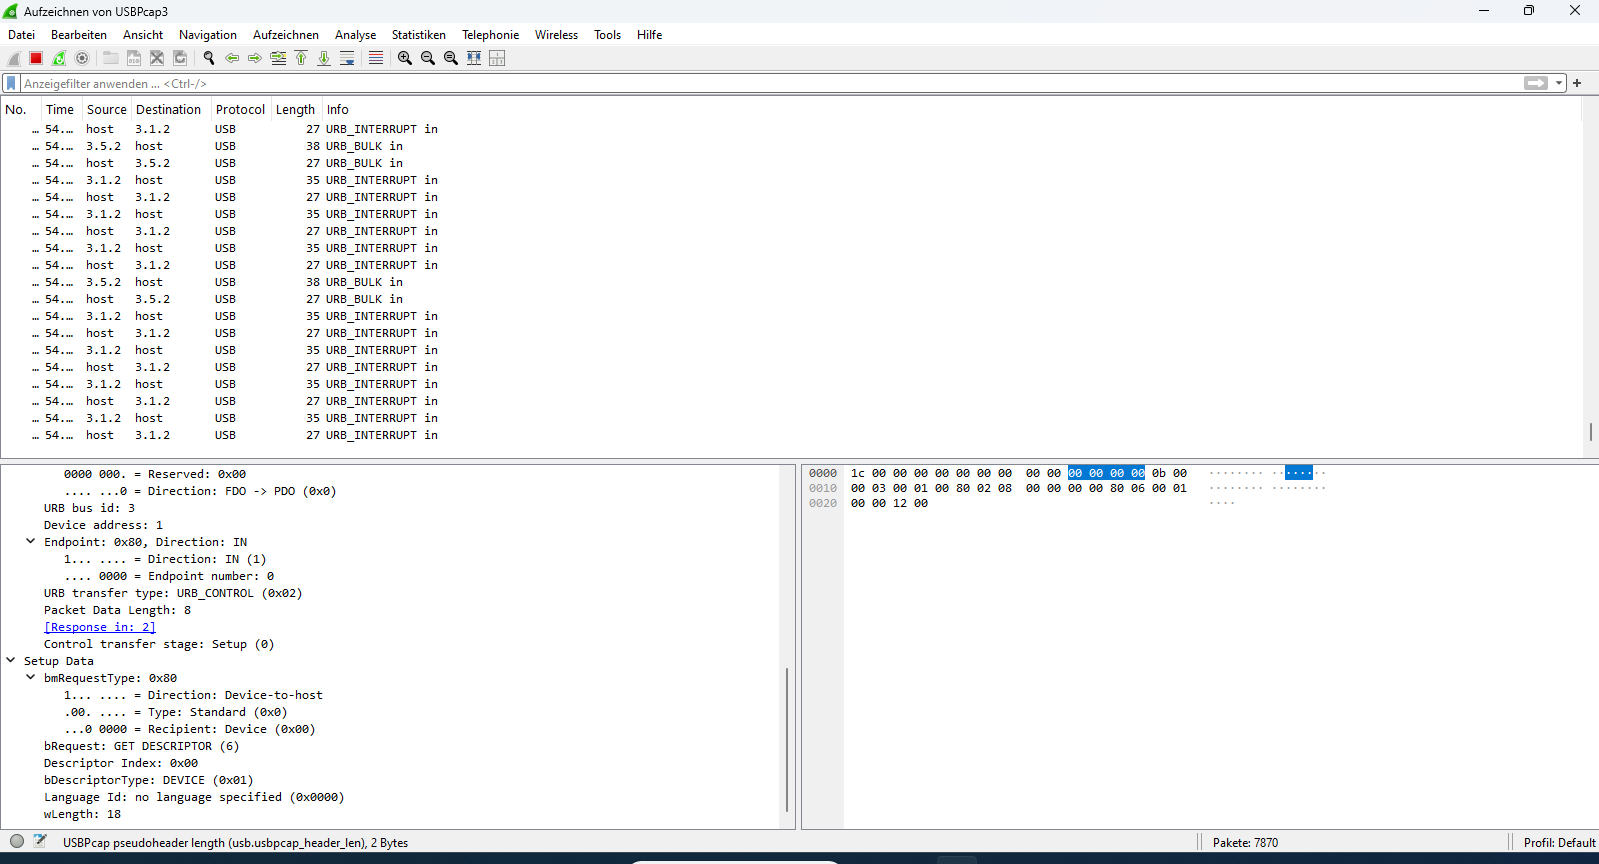Click the 'Pakete: 7870' status text
The width and height of the screenshot is (1599, 864).
(1245, 843)
